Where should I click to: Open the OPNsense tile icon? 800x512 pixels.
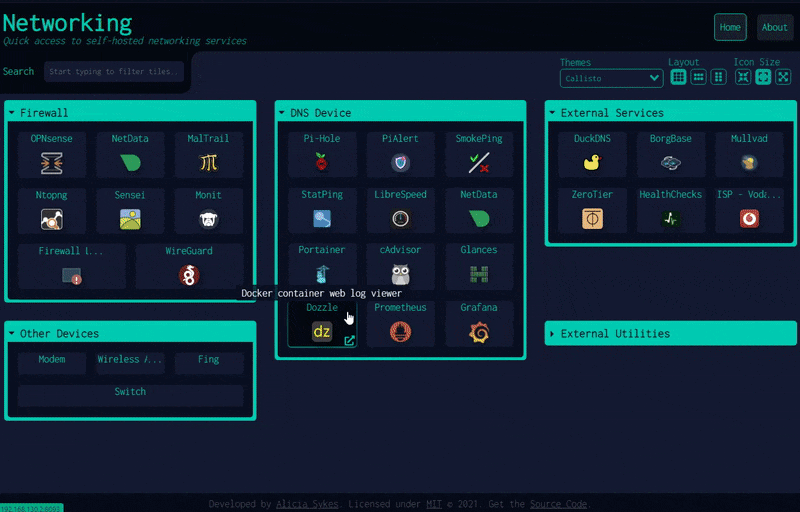click(x=52, y=163)
